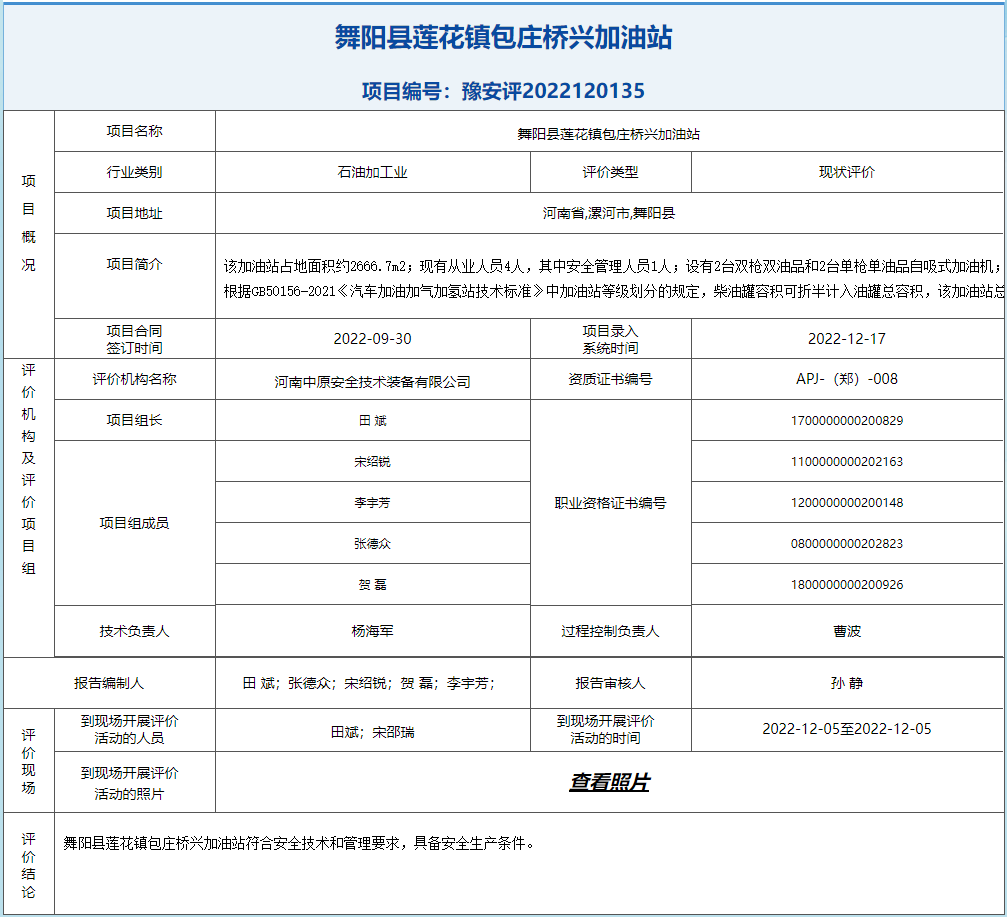The height and width of the screenshot is (917, 1007).
Task: Select the conclusion text about 符合安全技术和管理要求
Action: pos(299,843)
